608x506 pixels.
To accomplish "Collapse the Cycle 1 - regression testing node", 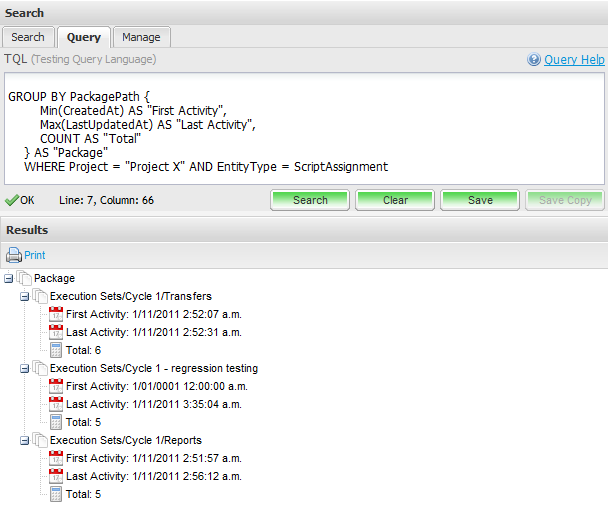I will click(x=25, y=368).
